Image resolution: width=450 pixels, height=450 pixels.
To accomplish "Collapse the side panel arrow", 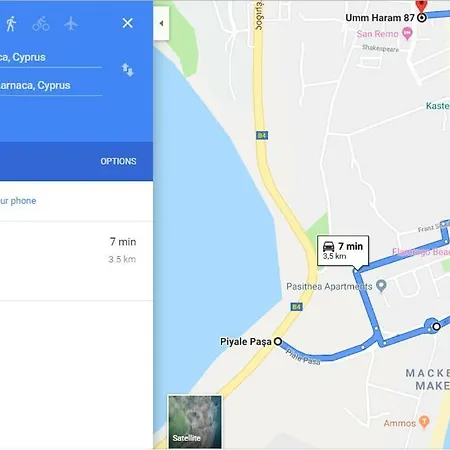I will point(161,23).
